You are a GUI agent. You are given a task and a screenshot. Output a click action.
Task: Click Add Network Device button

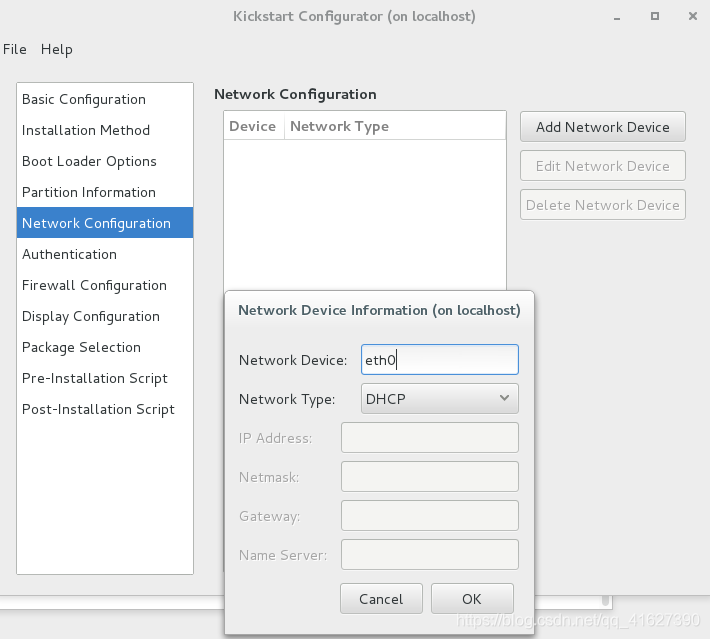click(x=603, y=127)
